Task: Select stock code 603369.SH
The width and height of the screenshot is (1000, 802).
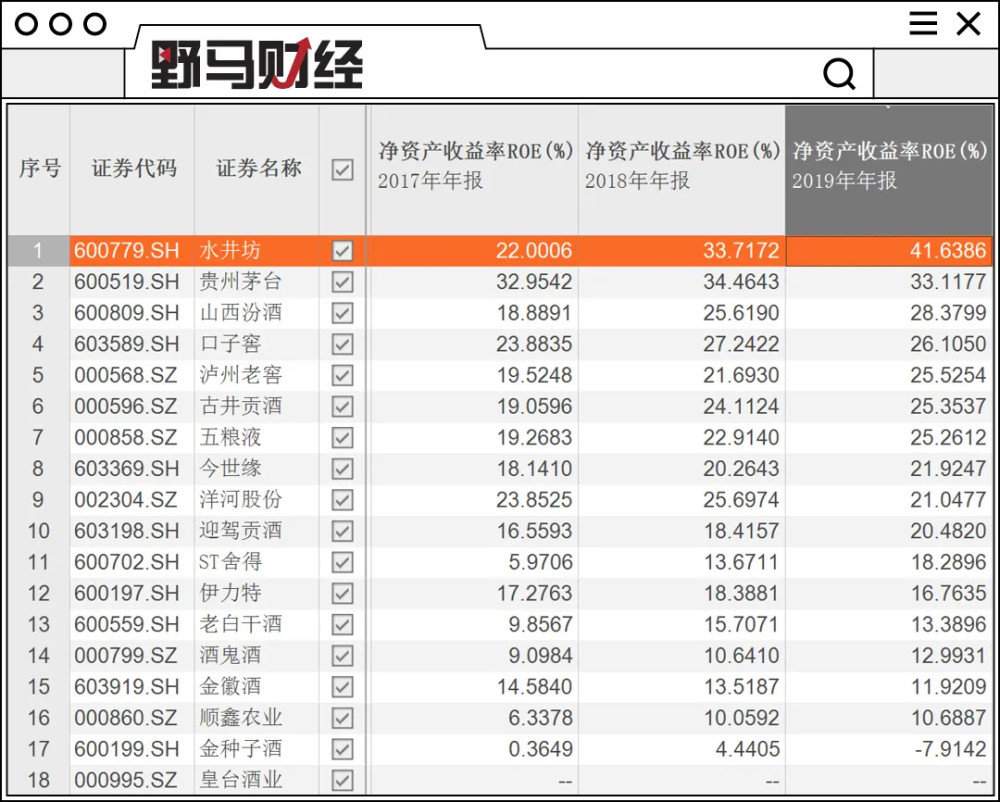Action: [127, 469]
